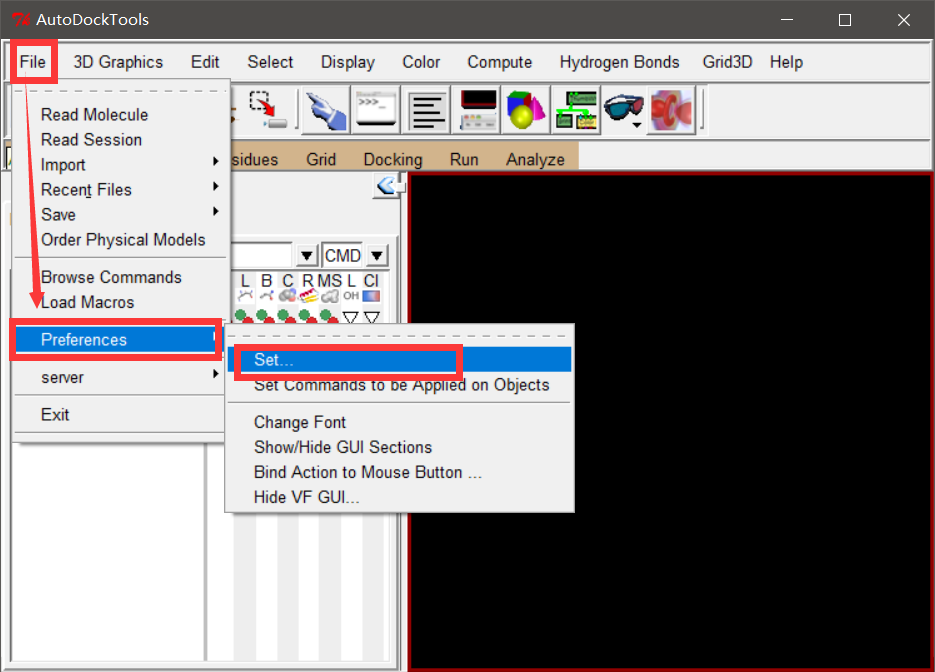Open the small arrow beside stereo glasses

[637, 125]
